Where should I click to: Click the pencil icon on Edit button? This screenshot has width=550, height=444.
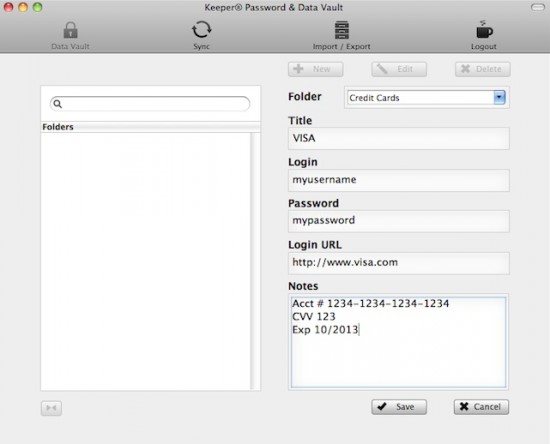click(x=382, y=69)
